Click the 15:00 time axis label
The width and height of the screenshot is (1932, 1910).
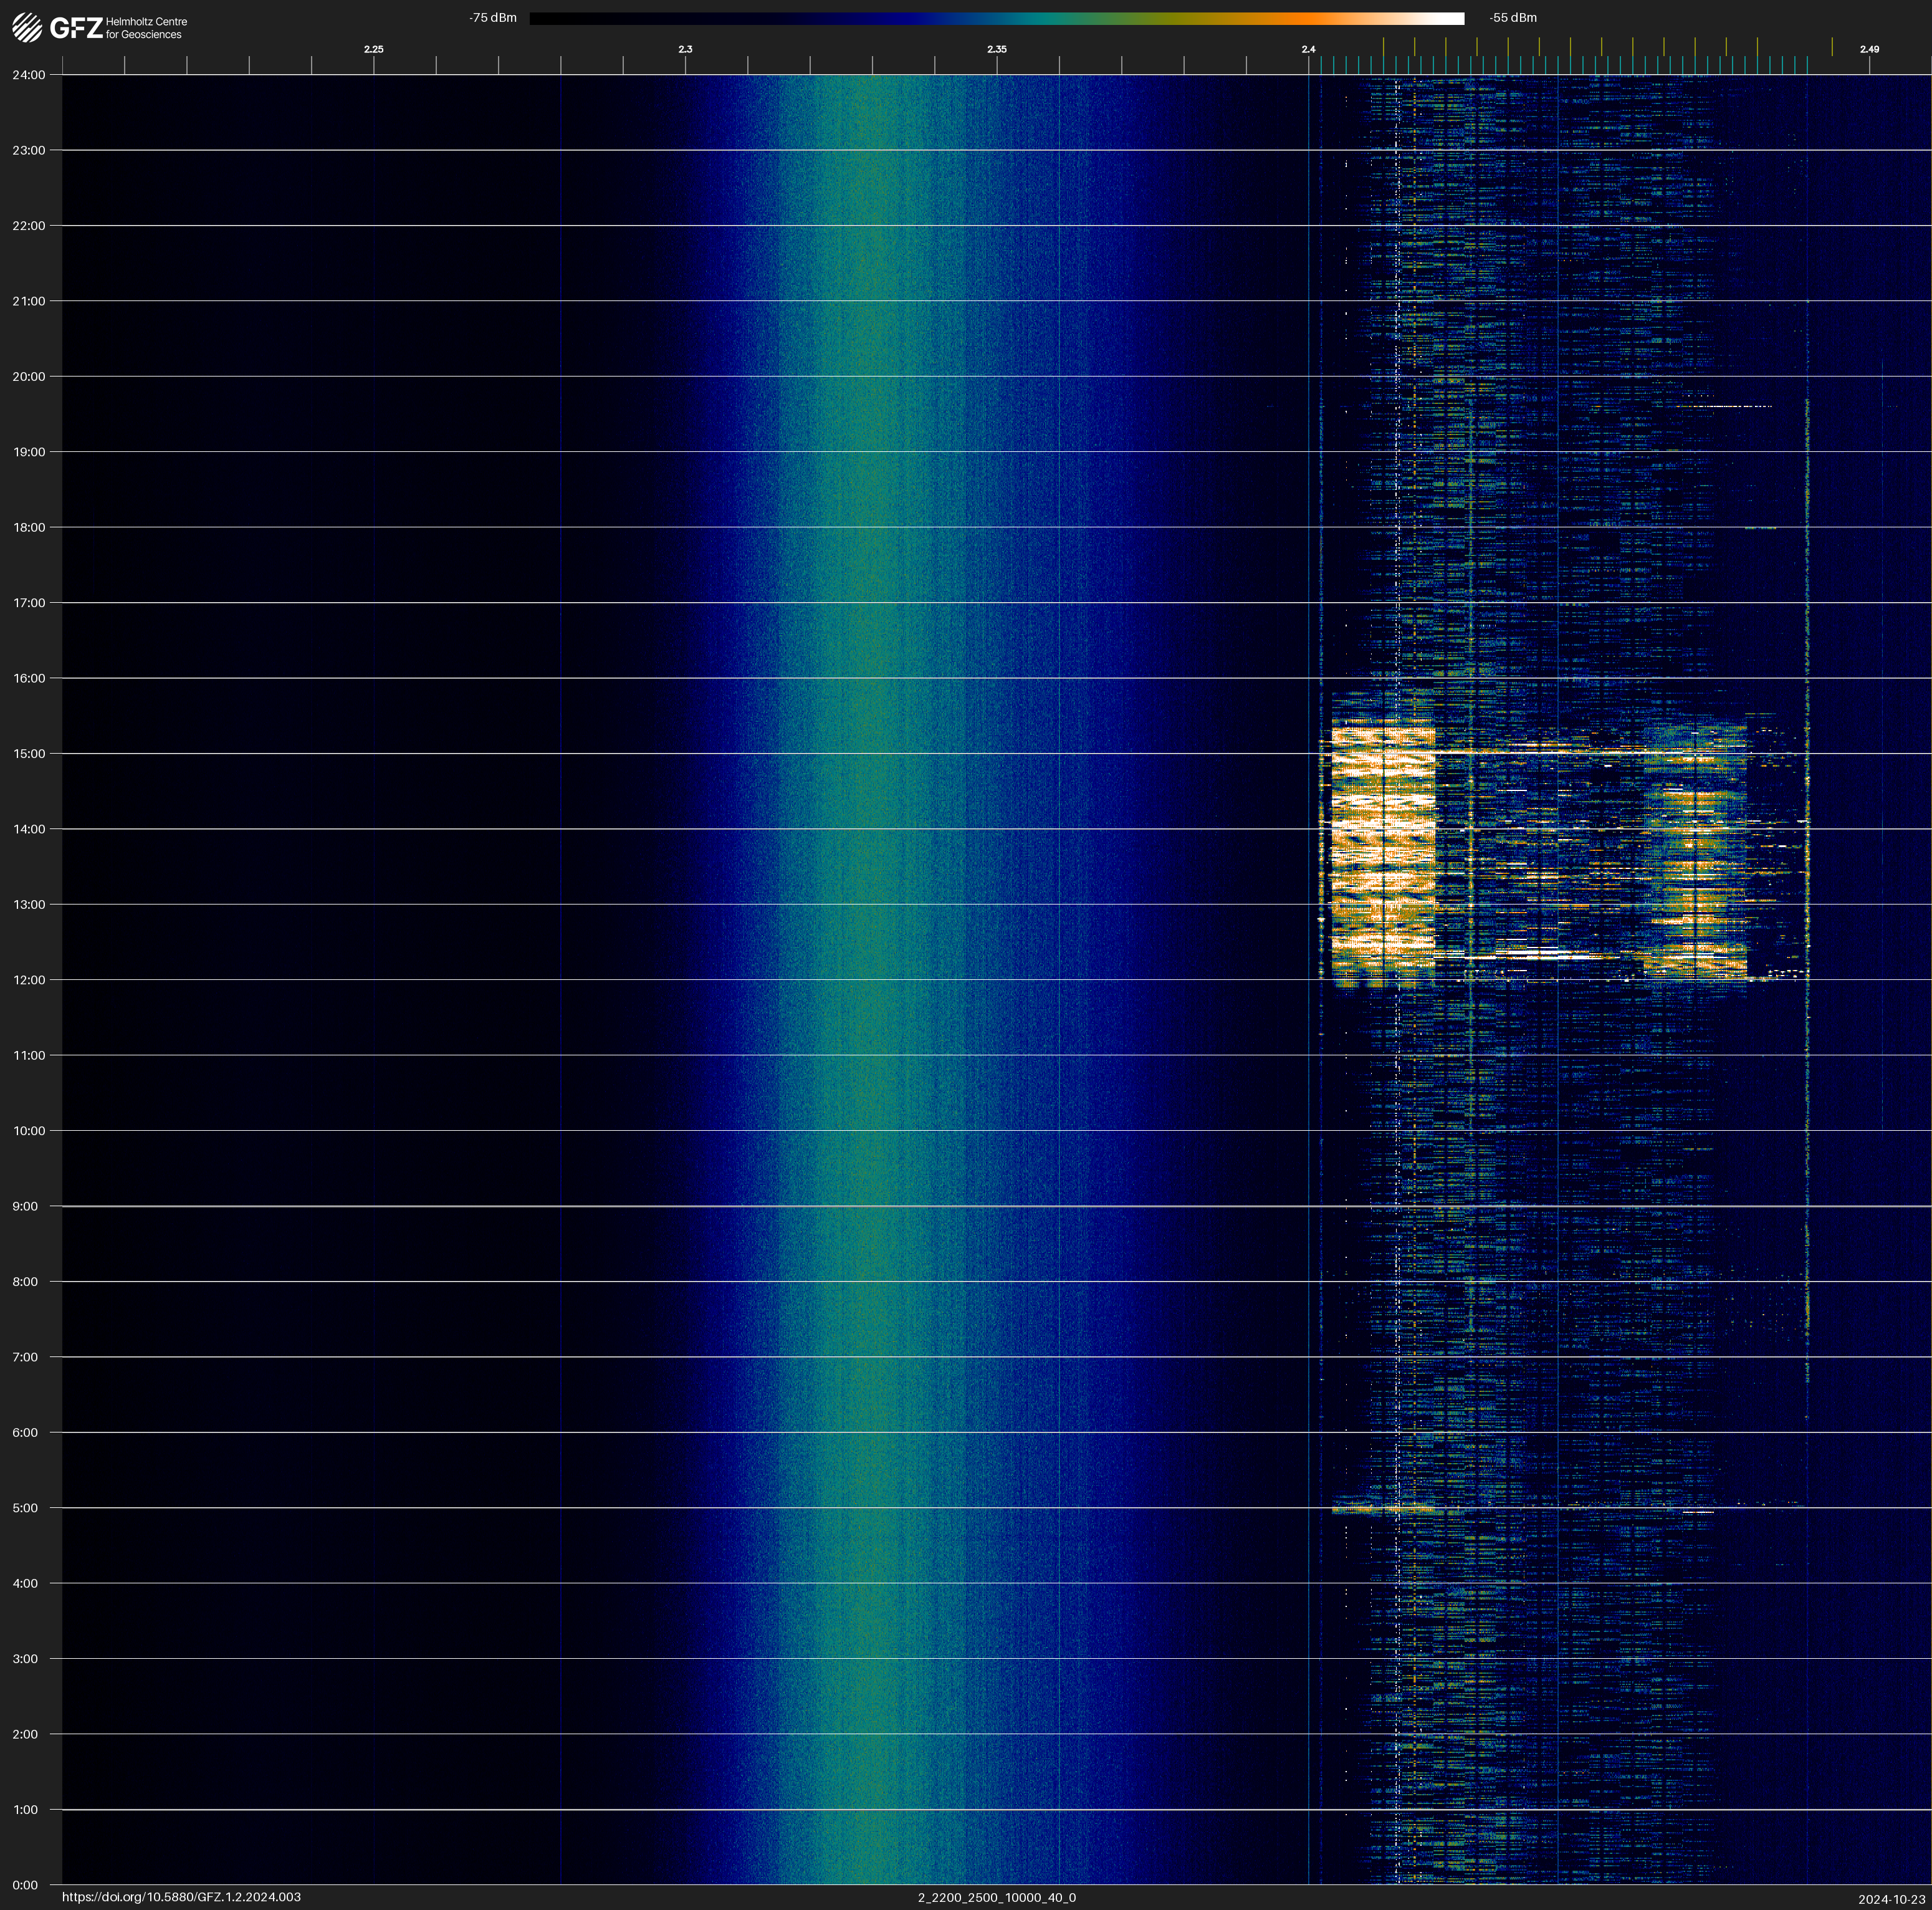[x=29, y=754]
